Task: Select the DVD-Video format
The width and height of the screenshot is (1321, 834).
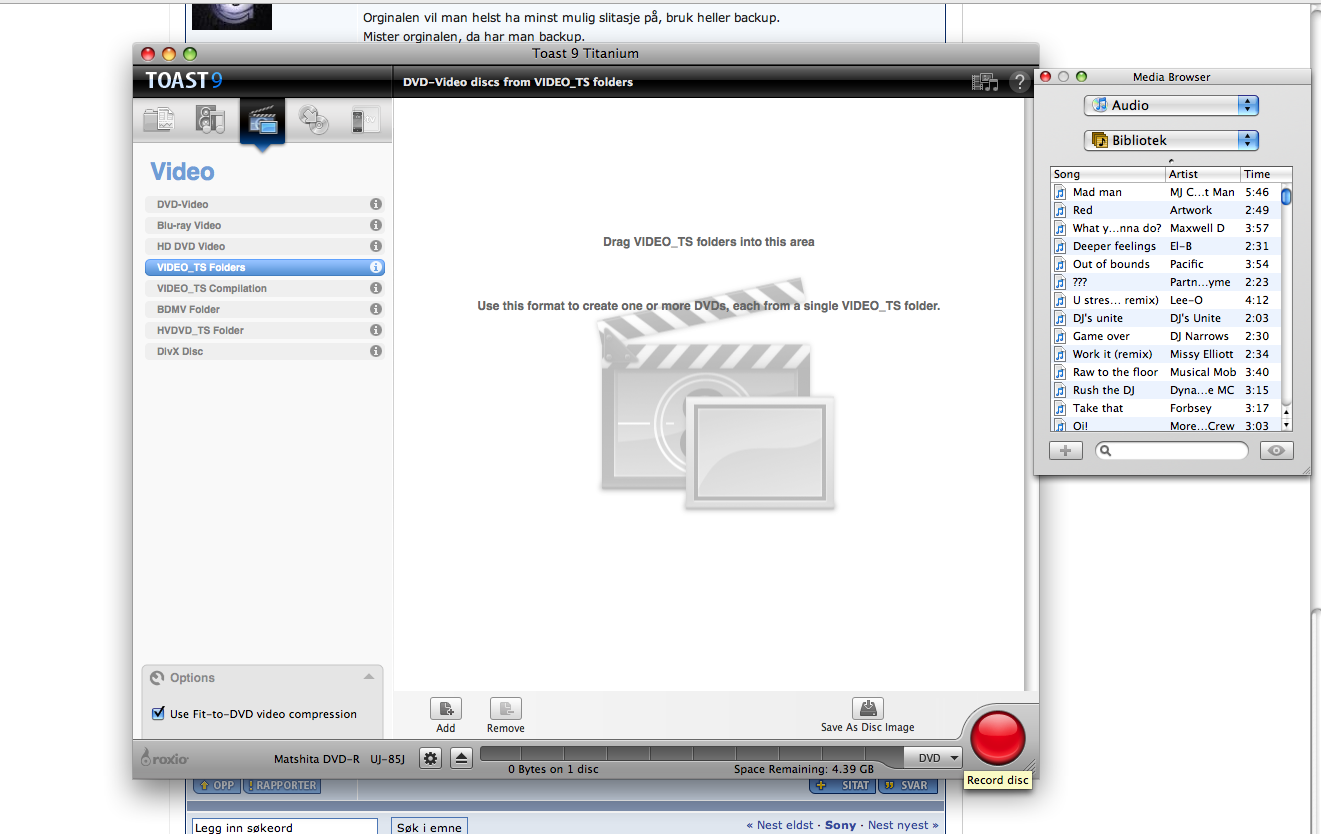Action: [264, 204]
